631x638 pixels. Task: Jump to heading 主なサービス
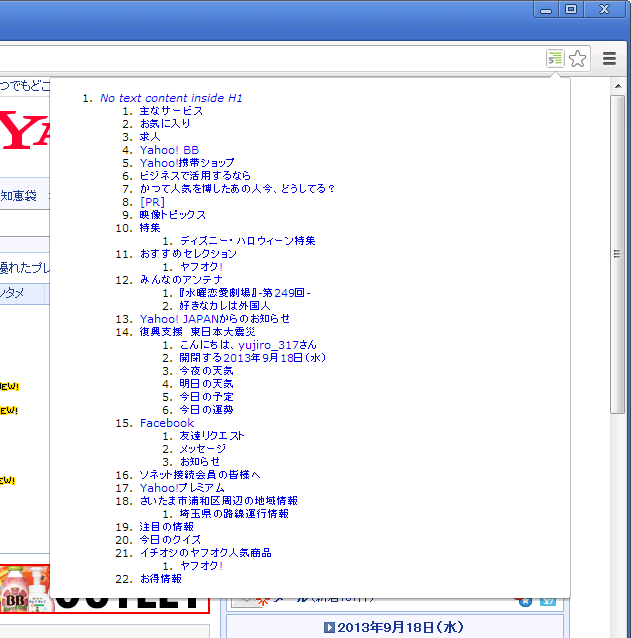pyautogui.click(x=171, y=111)
